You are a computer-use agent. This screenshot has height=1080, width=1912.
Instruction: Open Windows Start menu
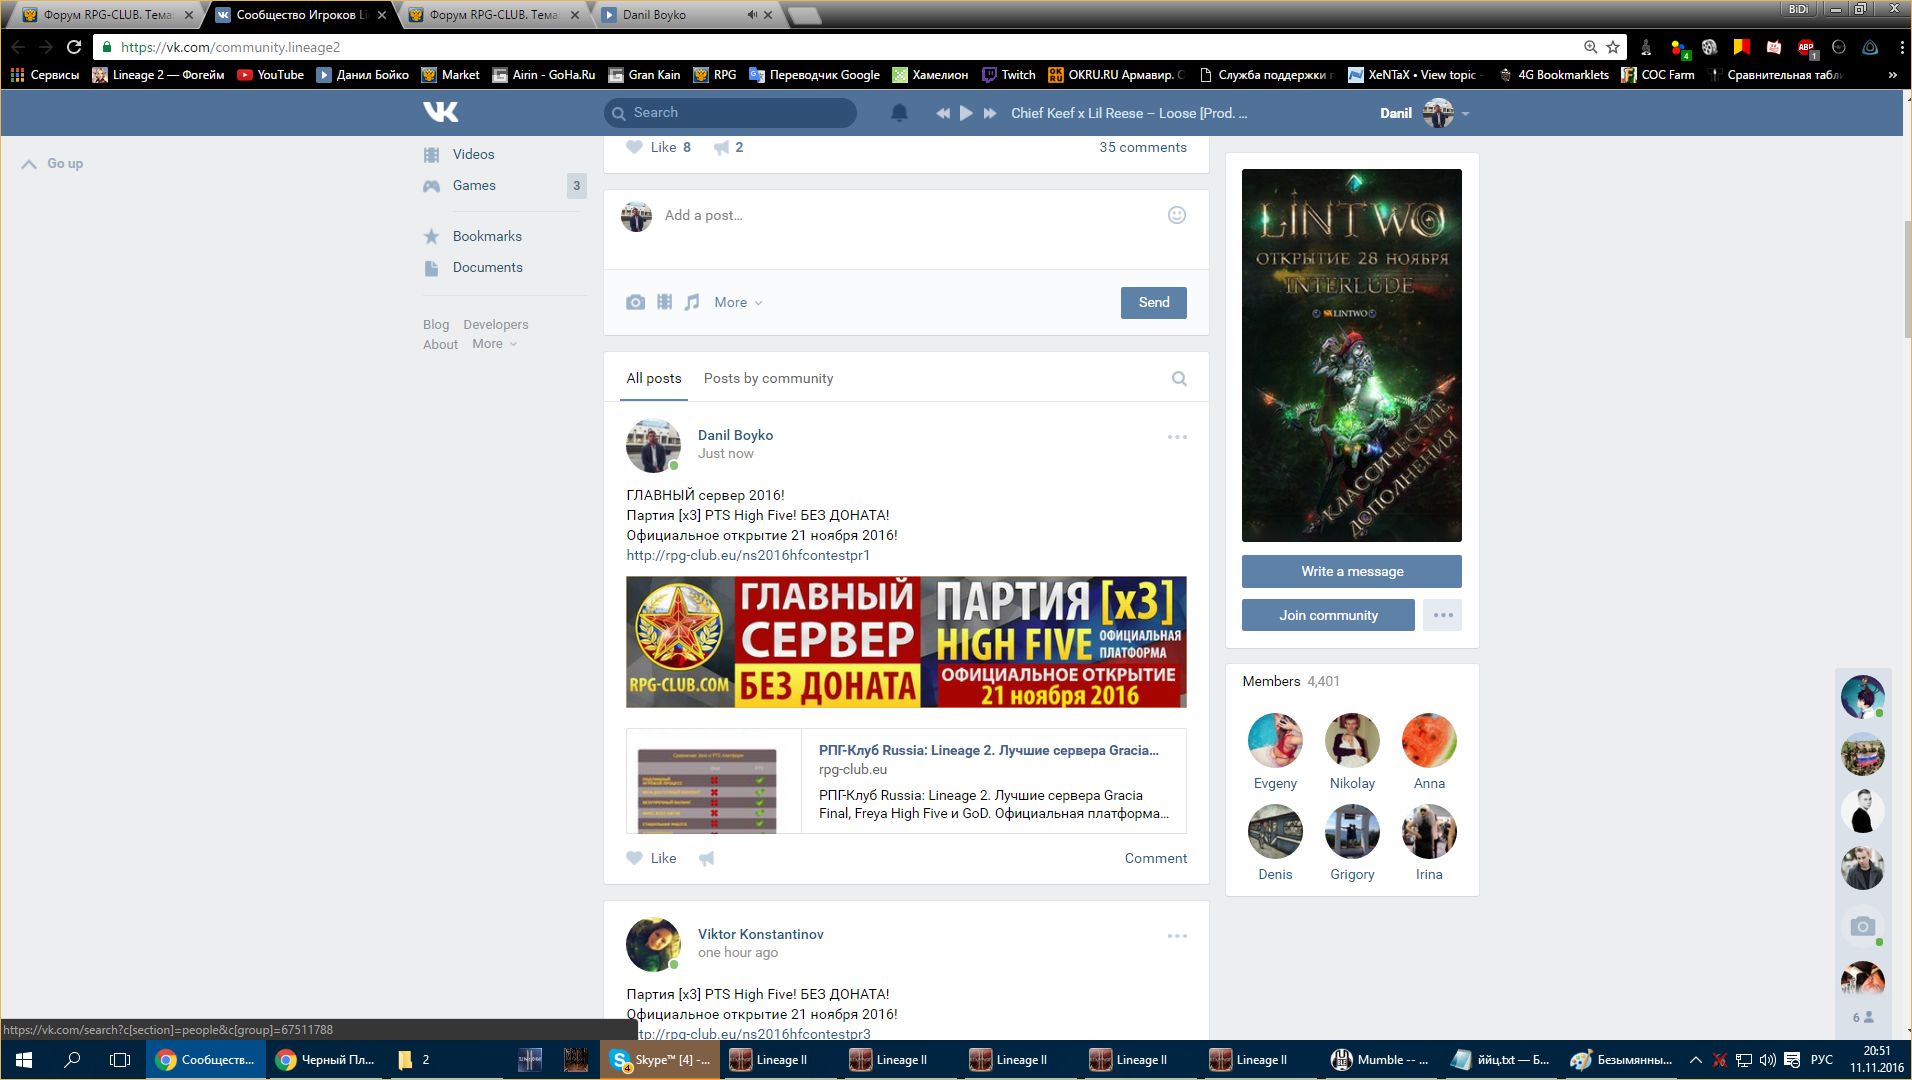click(x=24, y=1060)
